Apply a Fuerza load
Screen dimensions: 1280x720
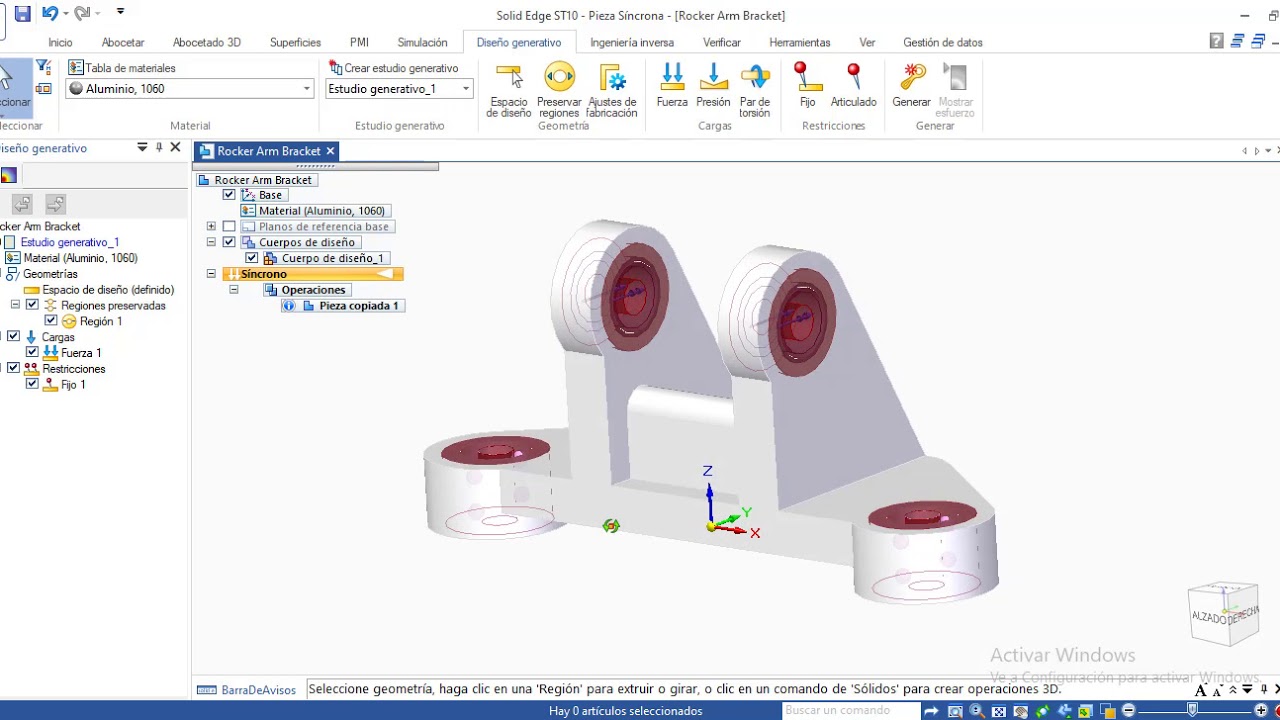tap(672, 86)
